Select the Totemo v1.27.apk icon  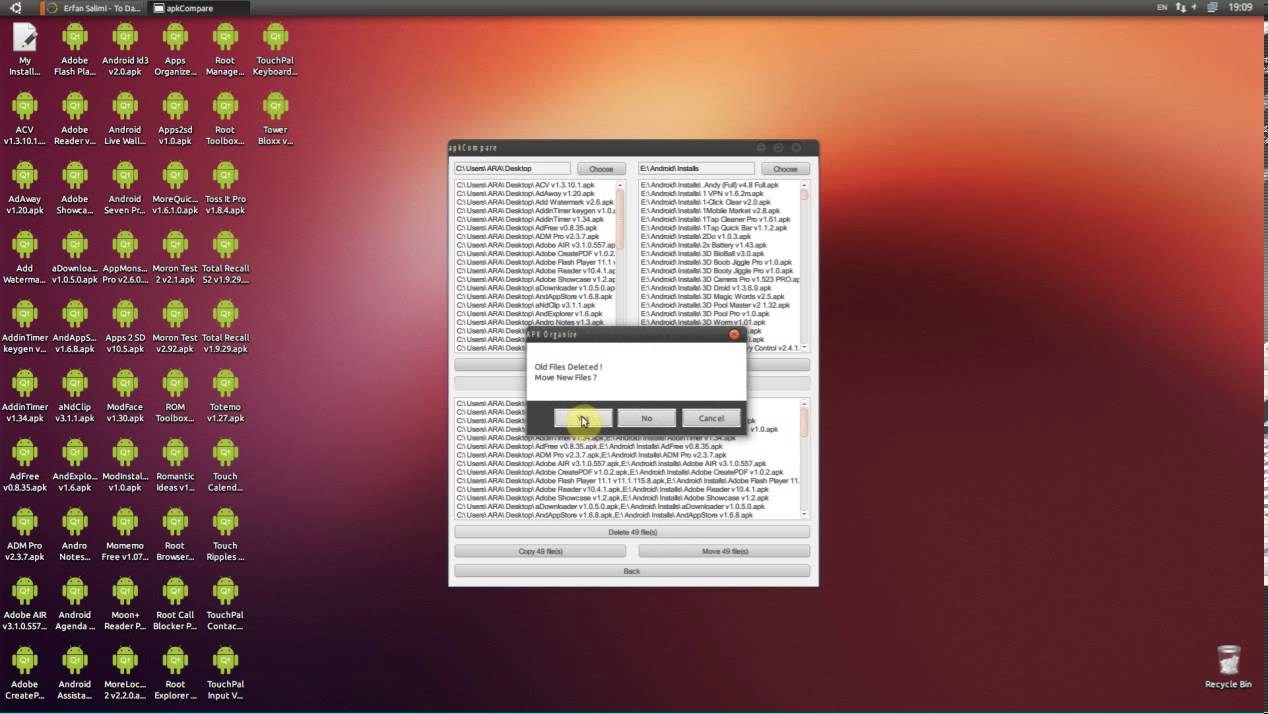click(x=225, y=397)
